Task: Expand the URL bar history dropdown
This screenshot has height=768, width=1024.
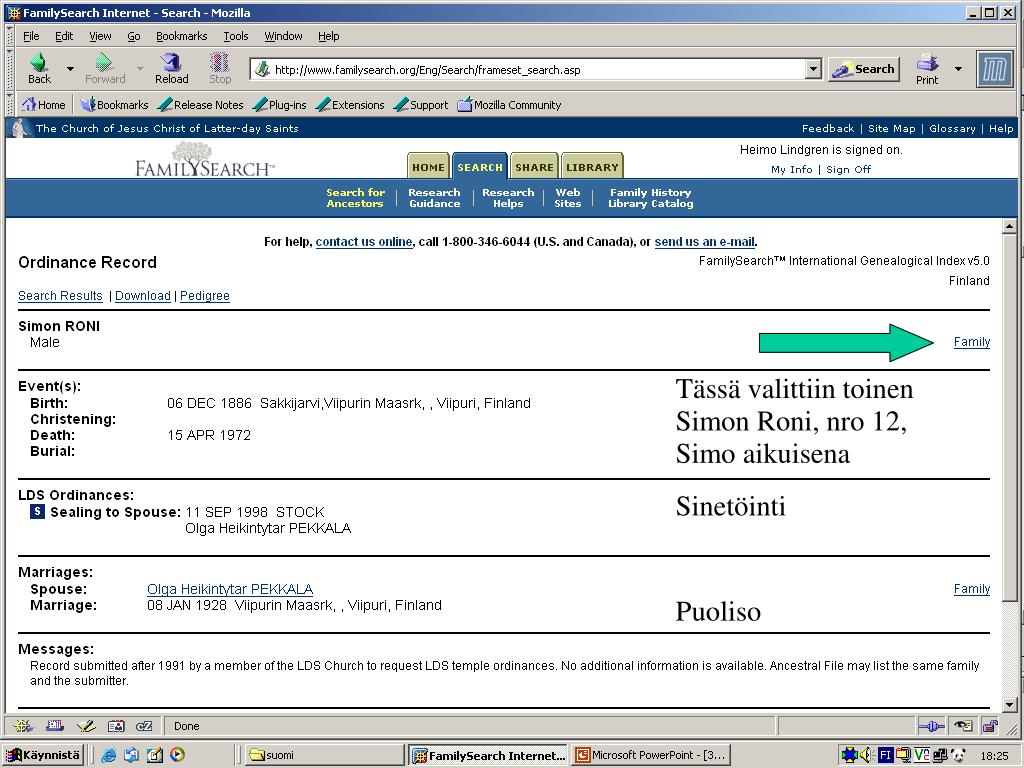Action: (813, 69)
